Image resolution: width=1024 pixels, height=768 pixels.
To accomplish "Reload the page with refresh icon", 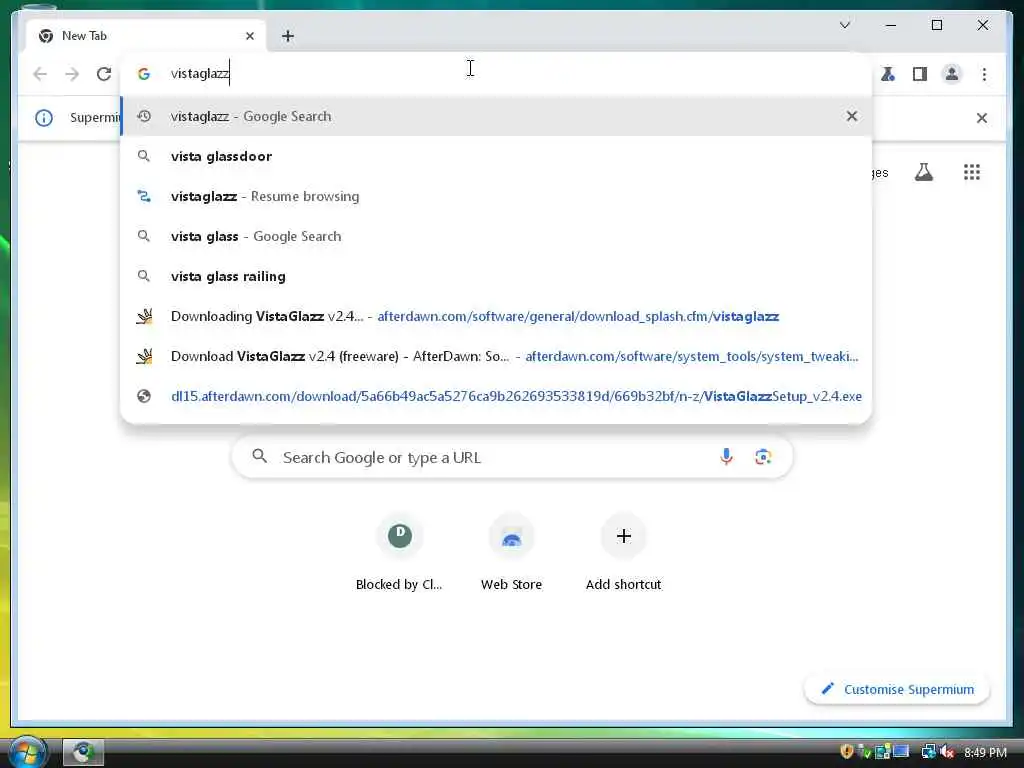I will (x=104, y=74).
